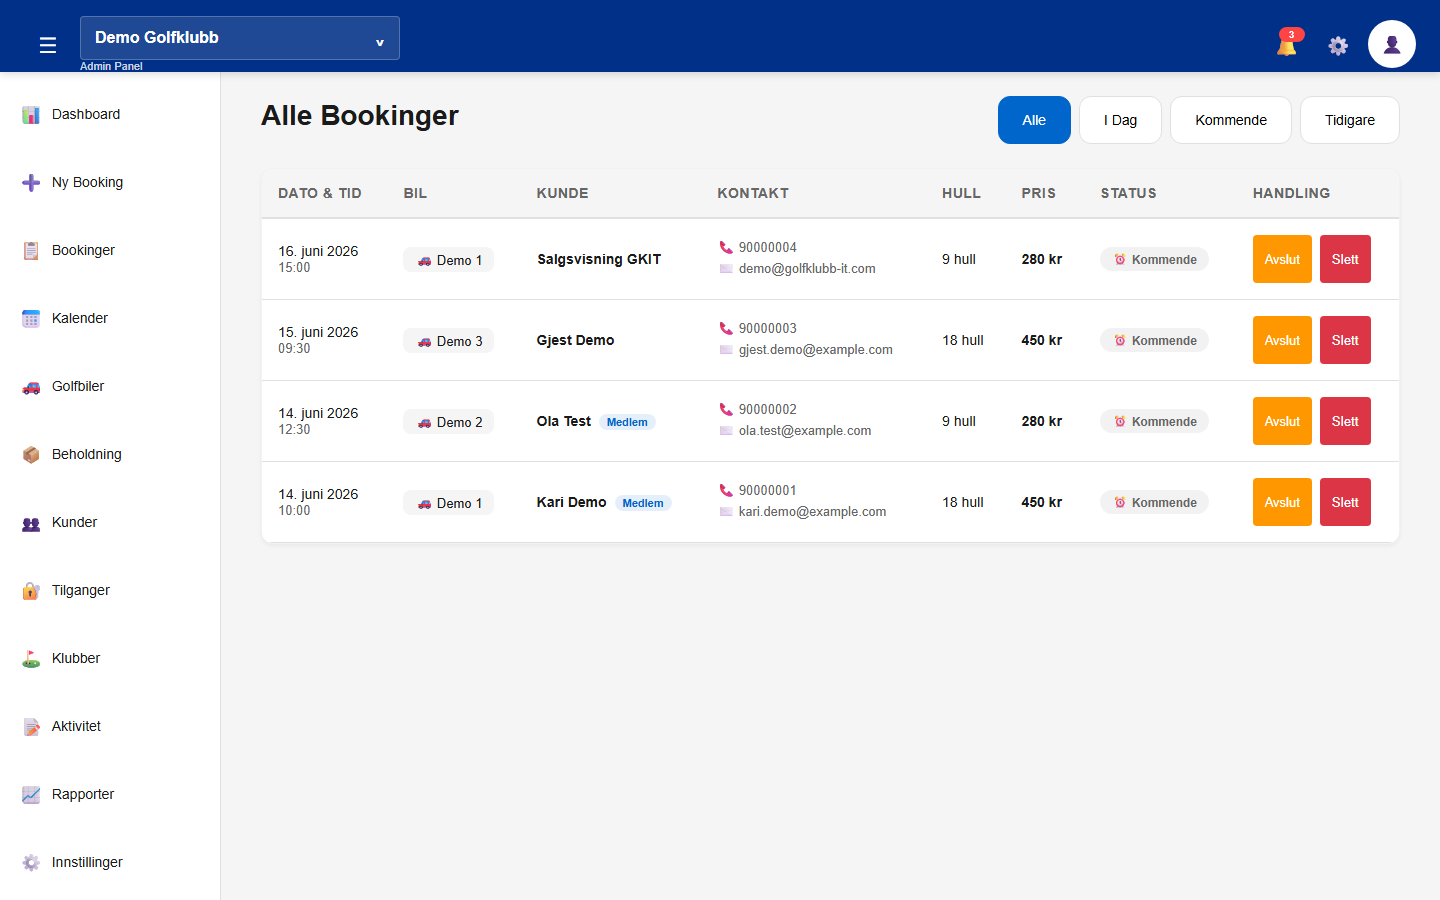Click Slett for Gjest Demo booking
Screen dimensions: 1440x900
[1345, 340]
